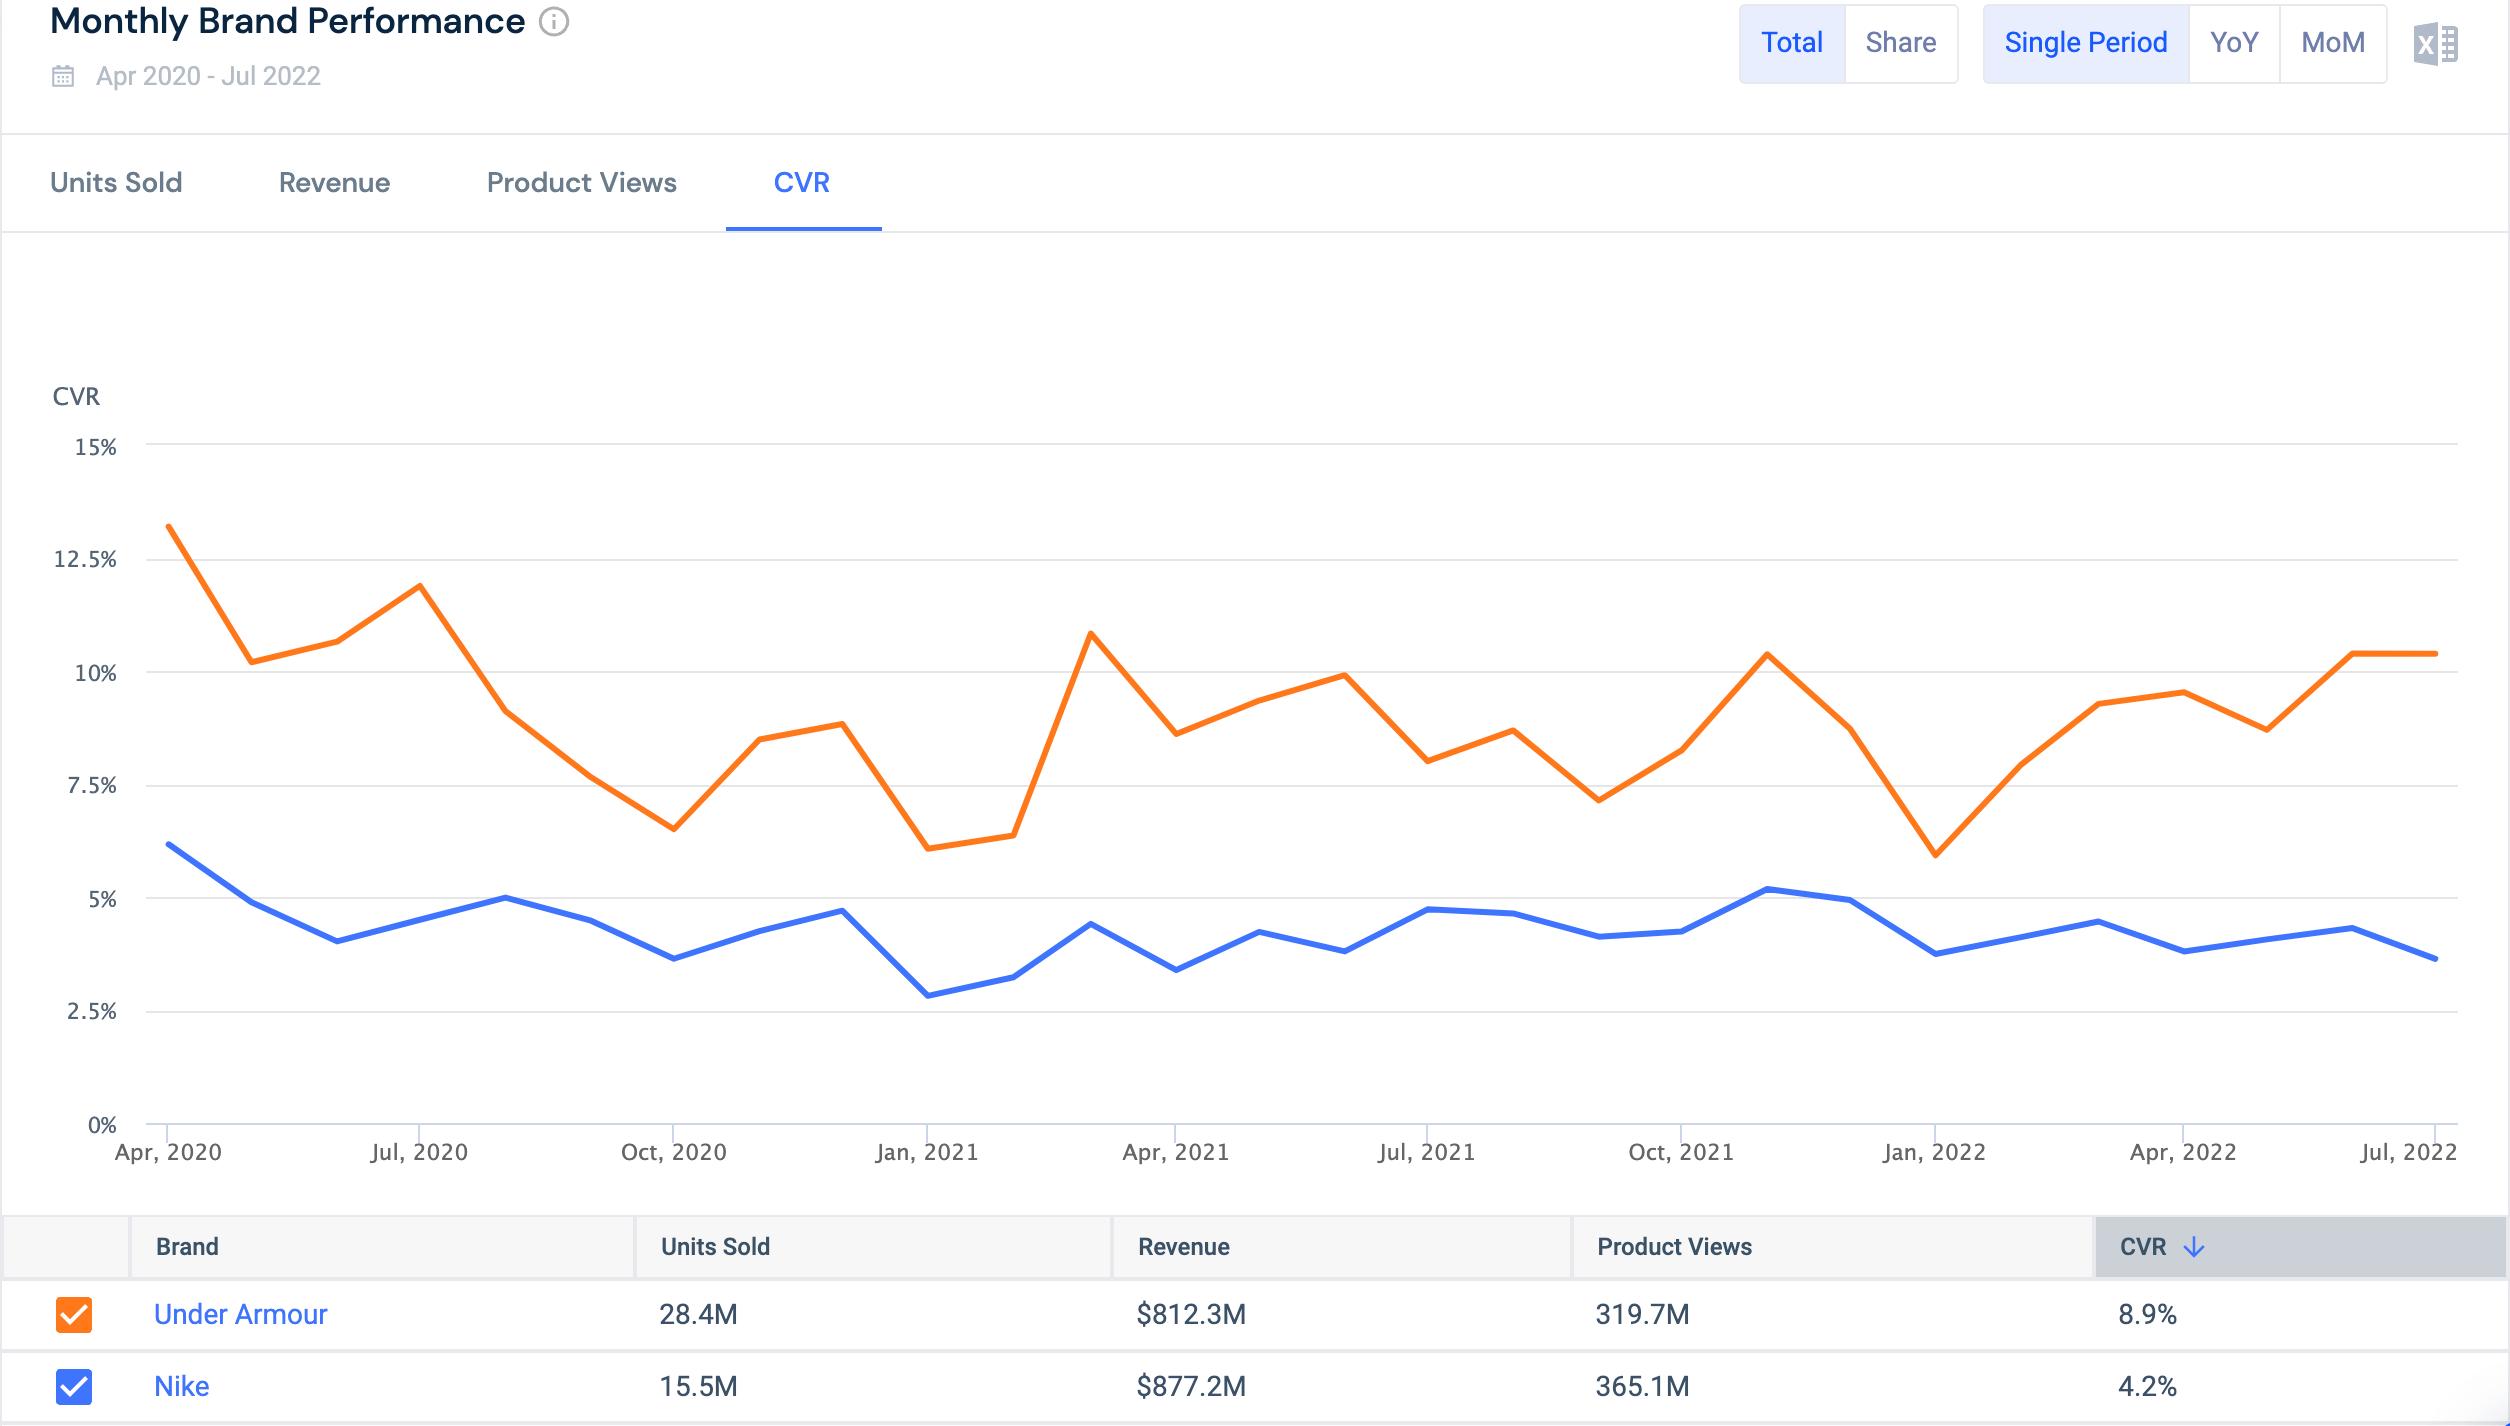The height and width of the screenshot is (1426, 2510).
Task: Click the Total period icon
Action: (1793, 43)
